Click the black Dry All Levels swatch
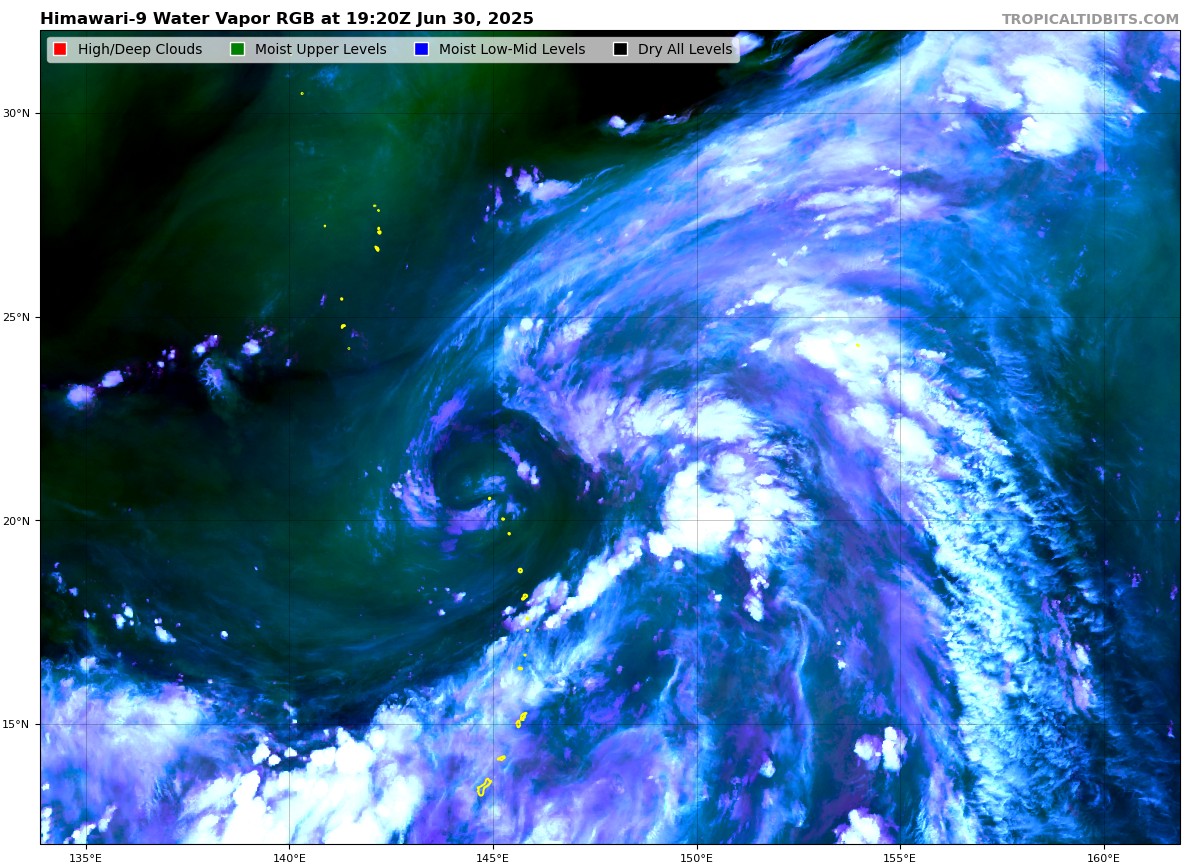The image size is (1200, 867). tap(620, 50)
